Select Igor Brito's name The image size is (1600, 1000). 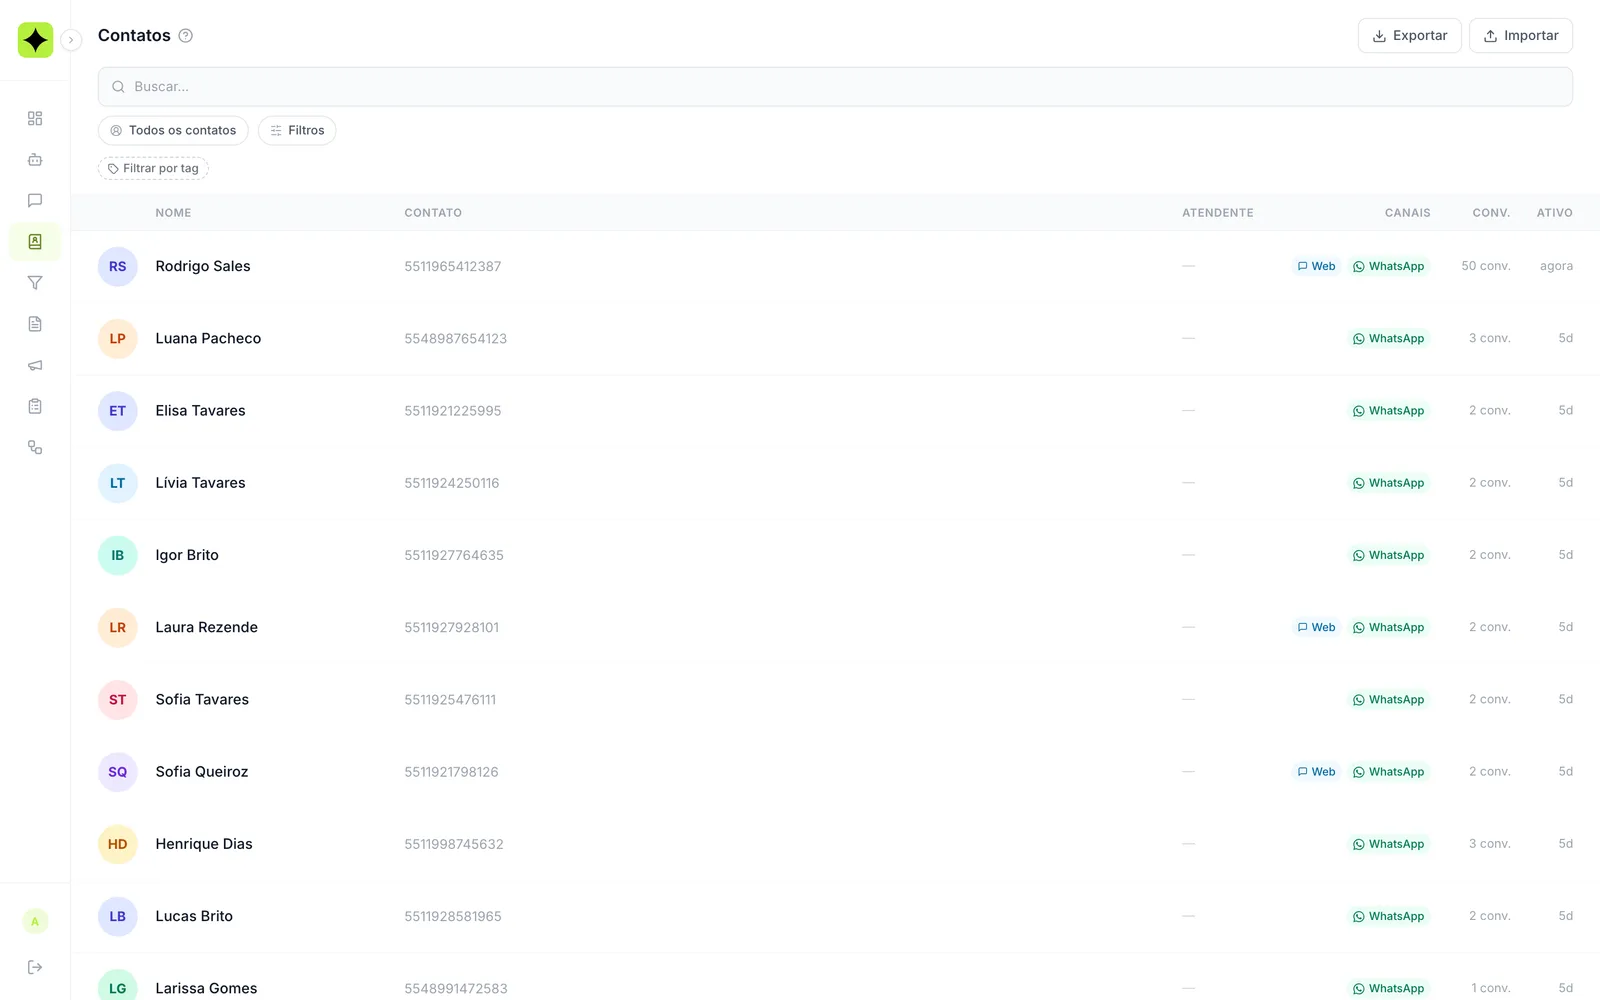pos(187,555)
